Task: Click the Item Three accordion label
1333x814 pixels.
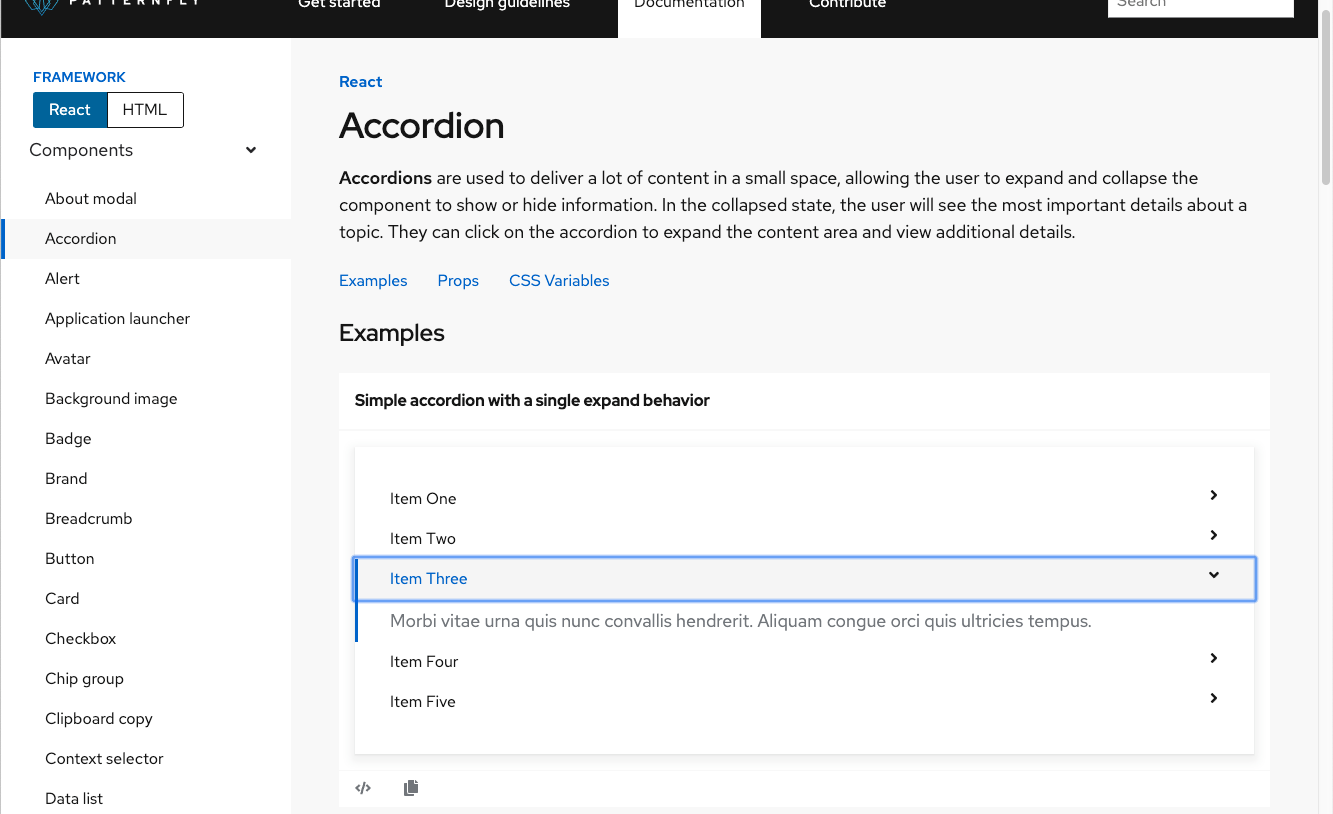Action: pos(429,579)
